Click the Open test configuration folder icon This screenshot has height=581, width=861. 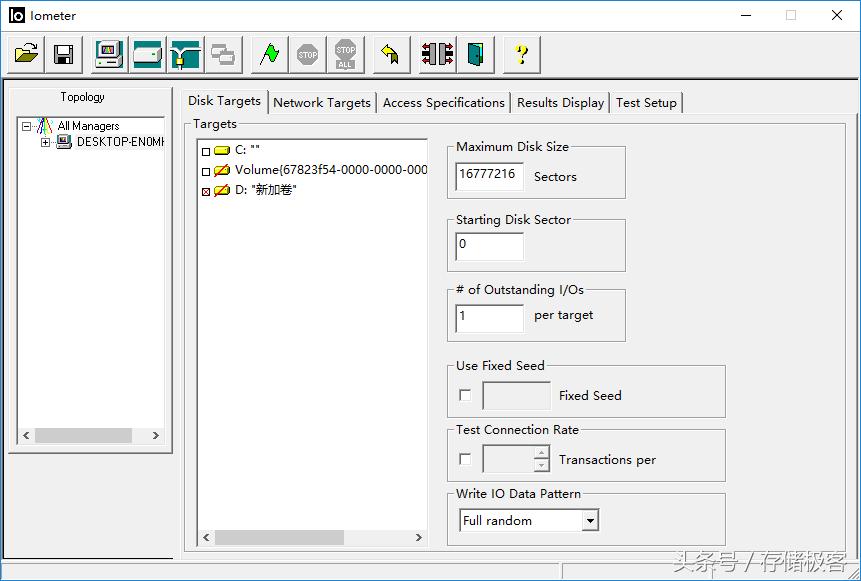[26, 54]
